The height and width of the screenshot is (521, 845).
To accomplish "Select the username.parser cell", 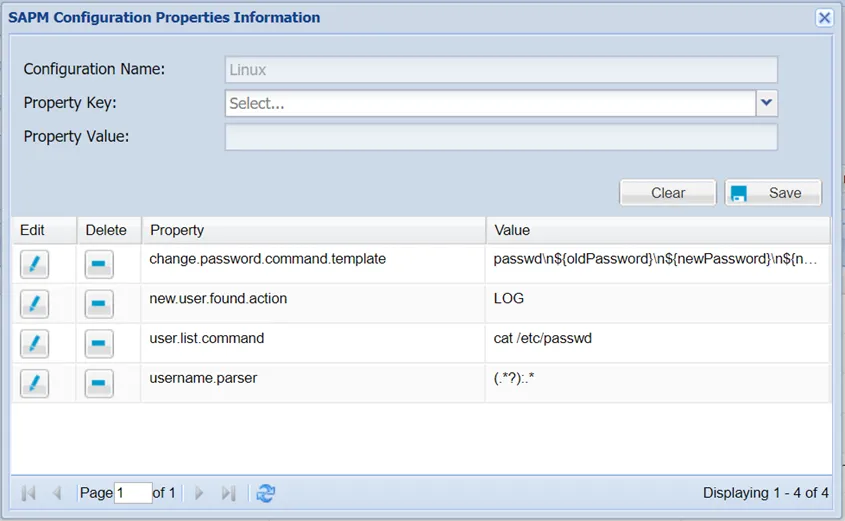I will (x=314, y=384).
